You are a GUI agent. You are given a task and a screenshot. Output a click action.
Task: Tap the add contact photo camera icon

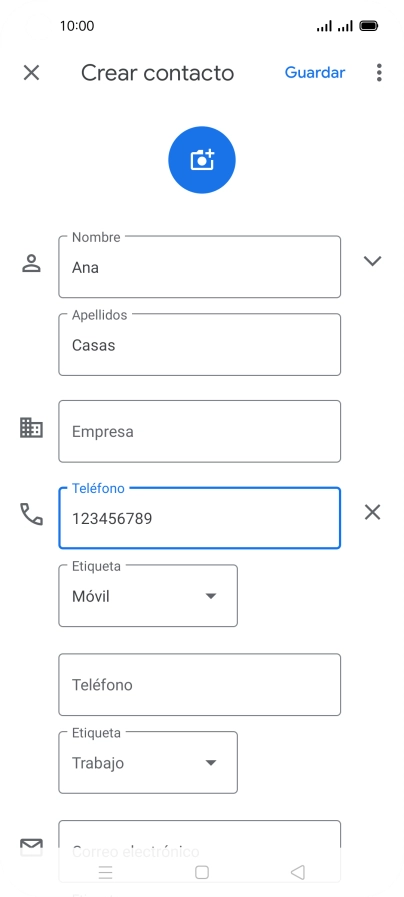(x=201, y=160)
